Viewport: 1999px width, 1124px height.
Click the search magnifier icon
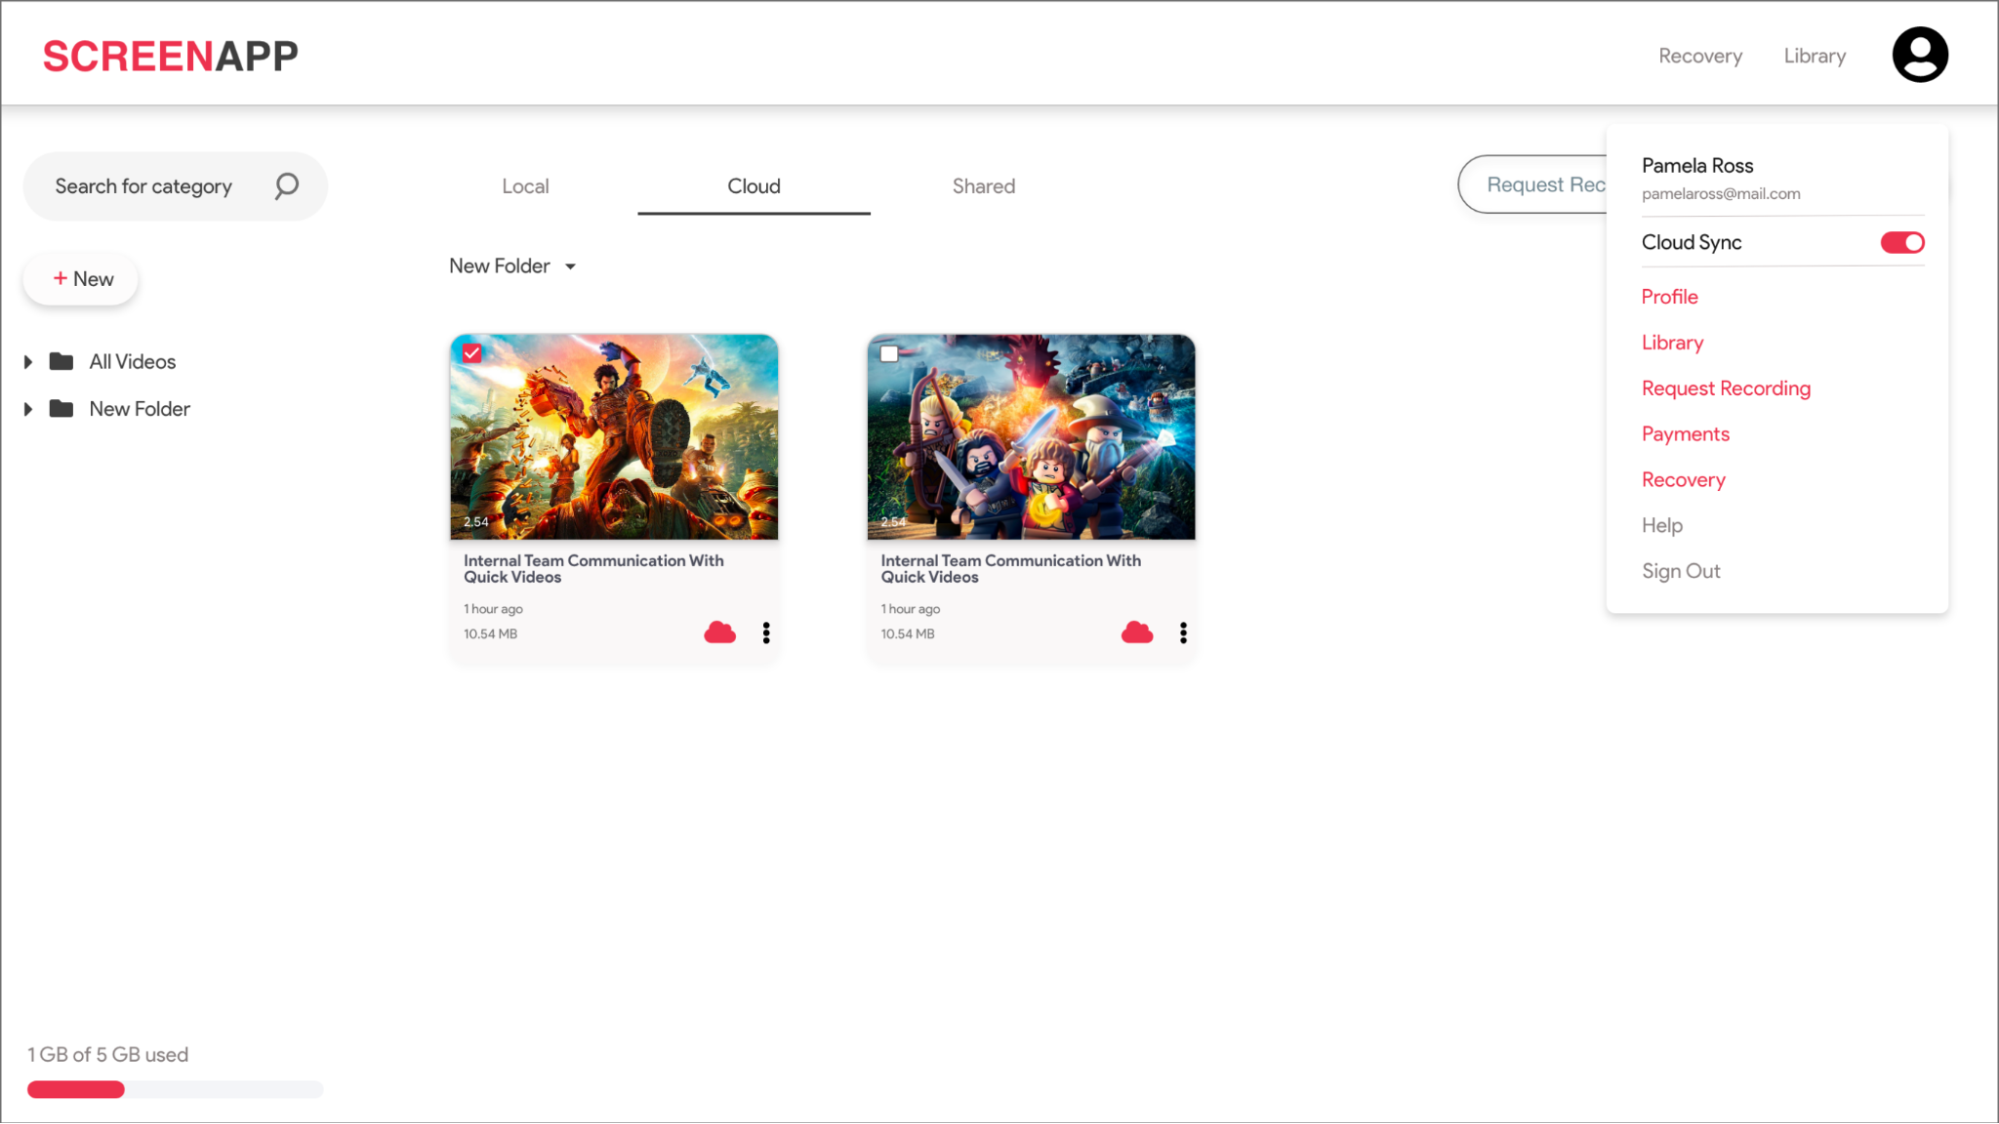coord(287,186)
